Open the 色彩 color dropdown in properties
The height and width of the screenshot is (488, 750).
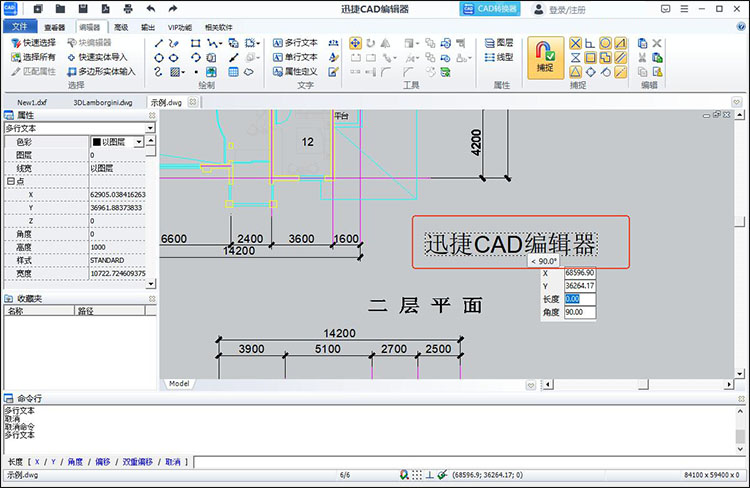click(139, 142)
